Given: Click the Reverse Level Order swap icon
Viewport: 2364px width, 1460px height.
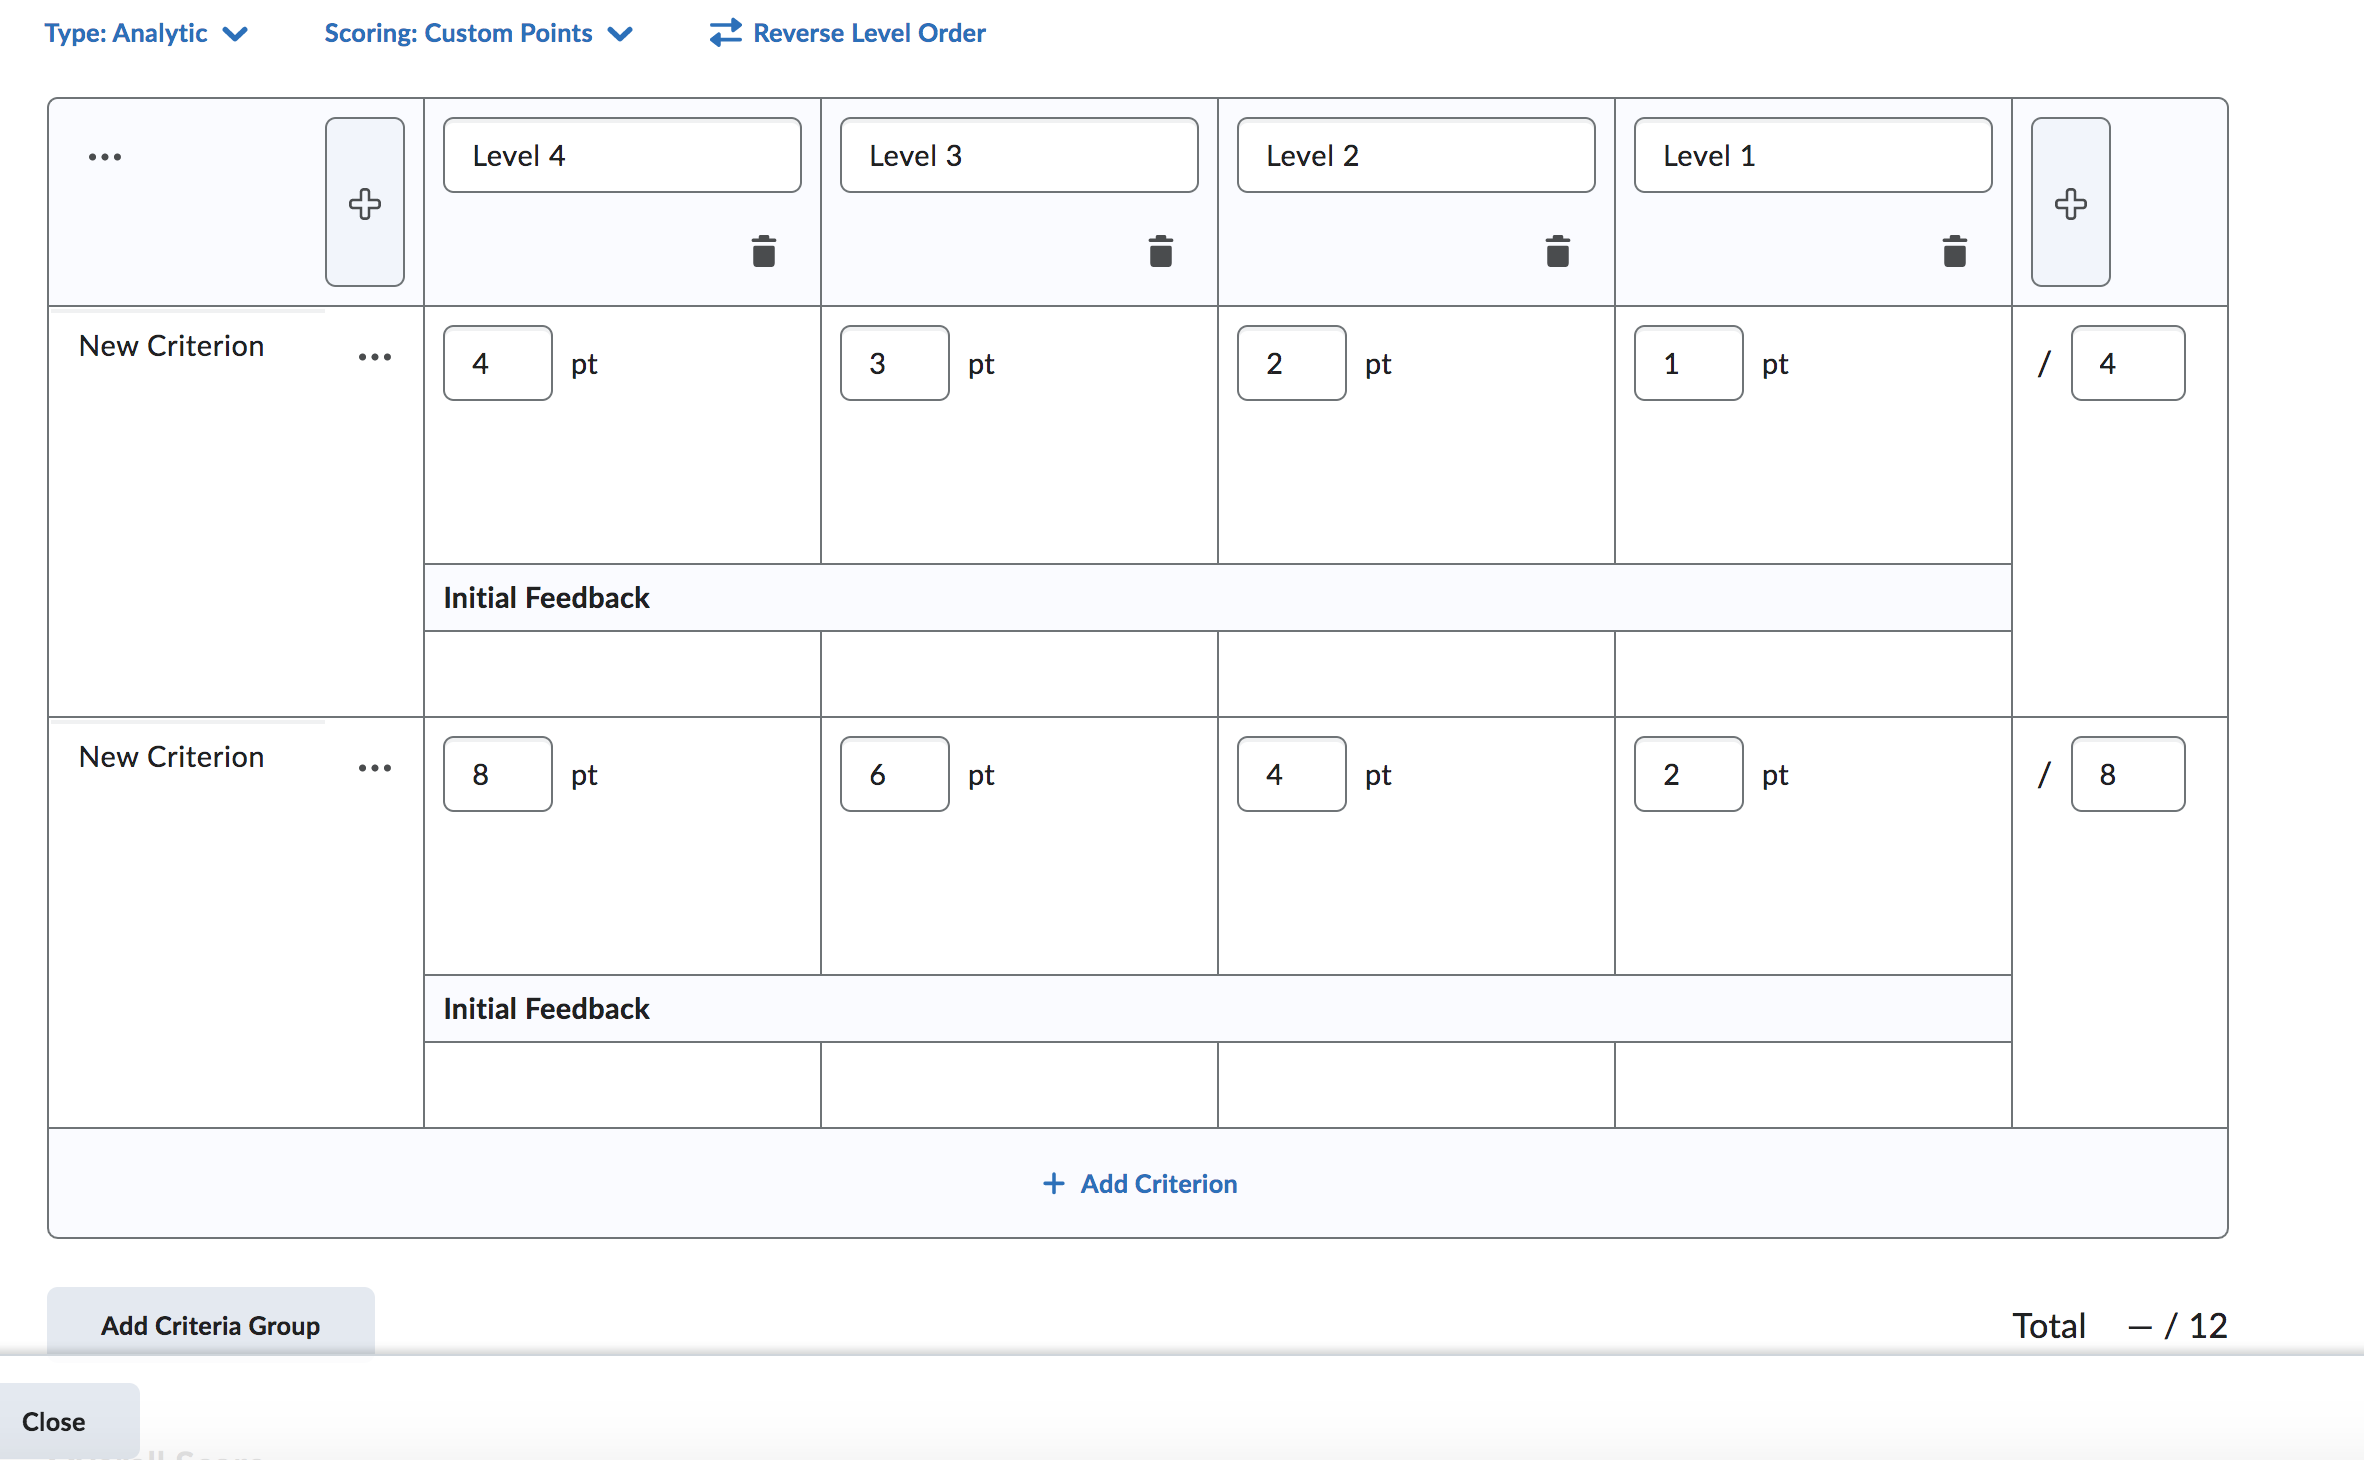Looking at the screenshot, I should [x=724, y=32].
